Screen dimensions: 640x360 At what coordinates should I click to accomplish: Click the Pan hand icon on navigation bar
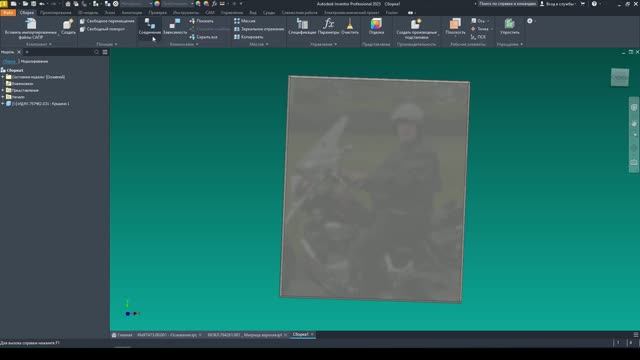pos(634,124)
